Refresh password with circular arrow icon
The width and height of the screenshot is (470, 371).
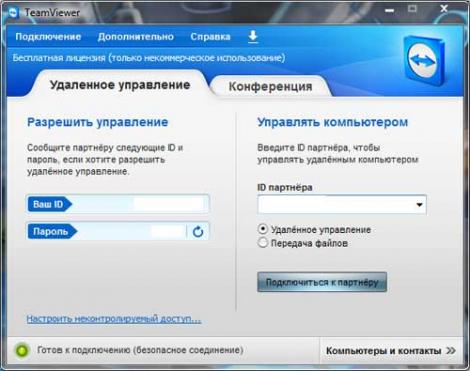[198, 231]
